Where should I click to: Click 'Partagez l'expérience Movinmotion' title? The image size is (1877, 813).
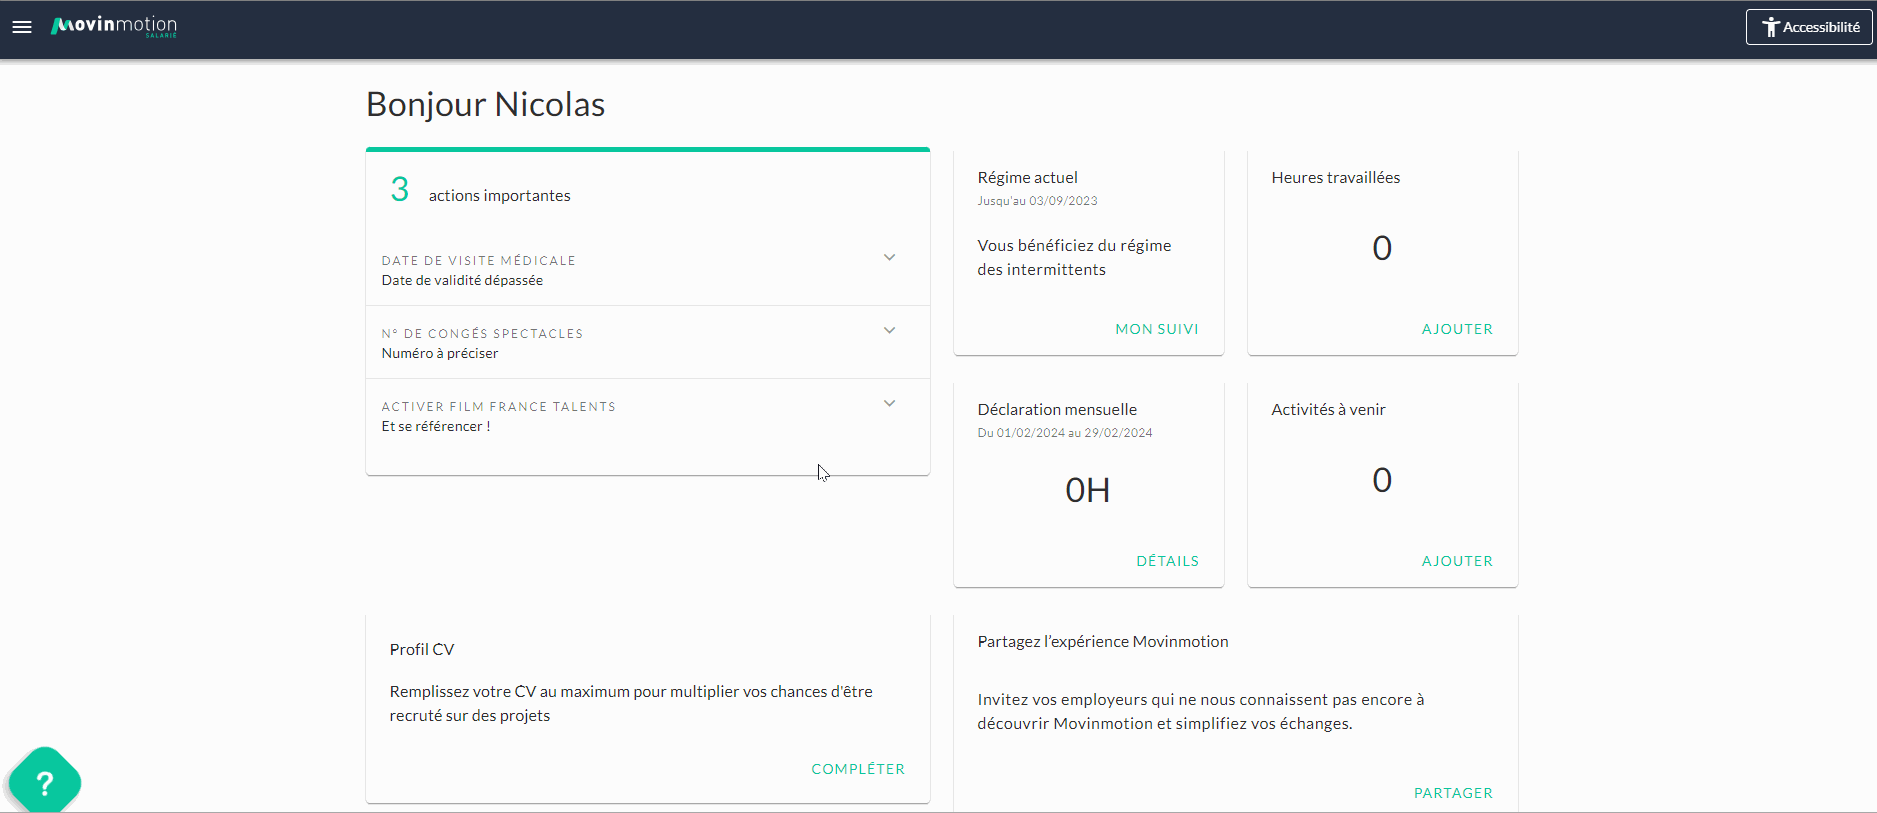1103,641
